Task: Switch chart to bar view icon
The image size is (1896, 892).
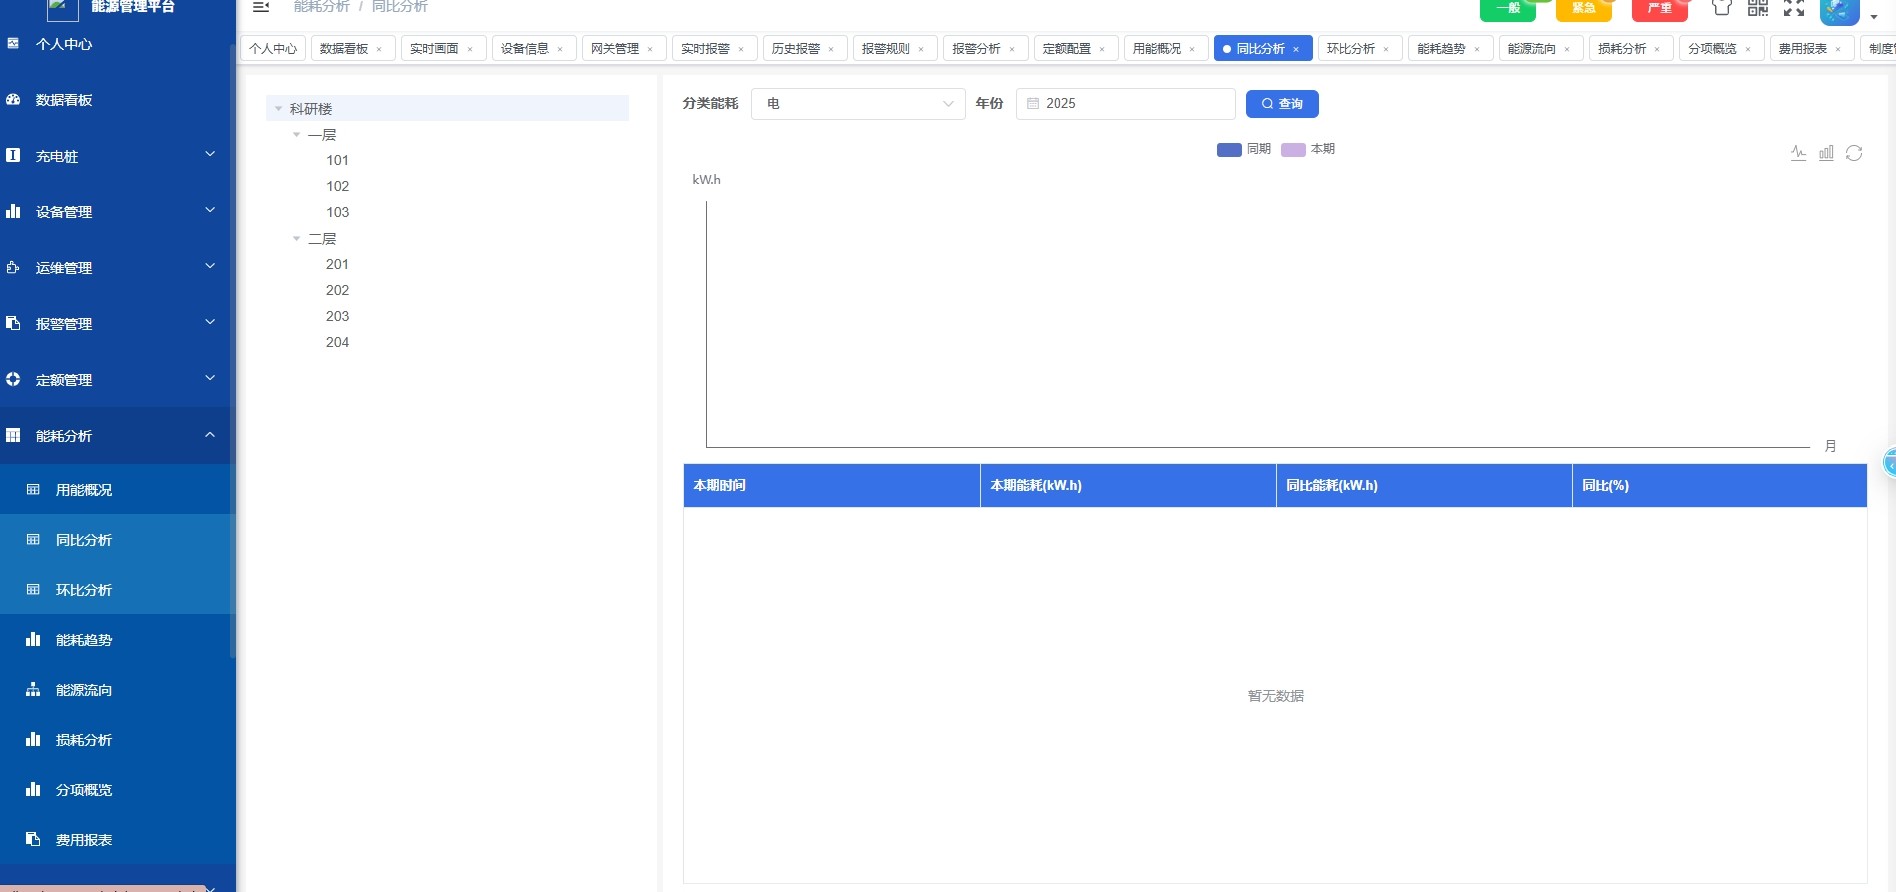Action: (1826, 153)
